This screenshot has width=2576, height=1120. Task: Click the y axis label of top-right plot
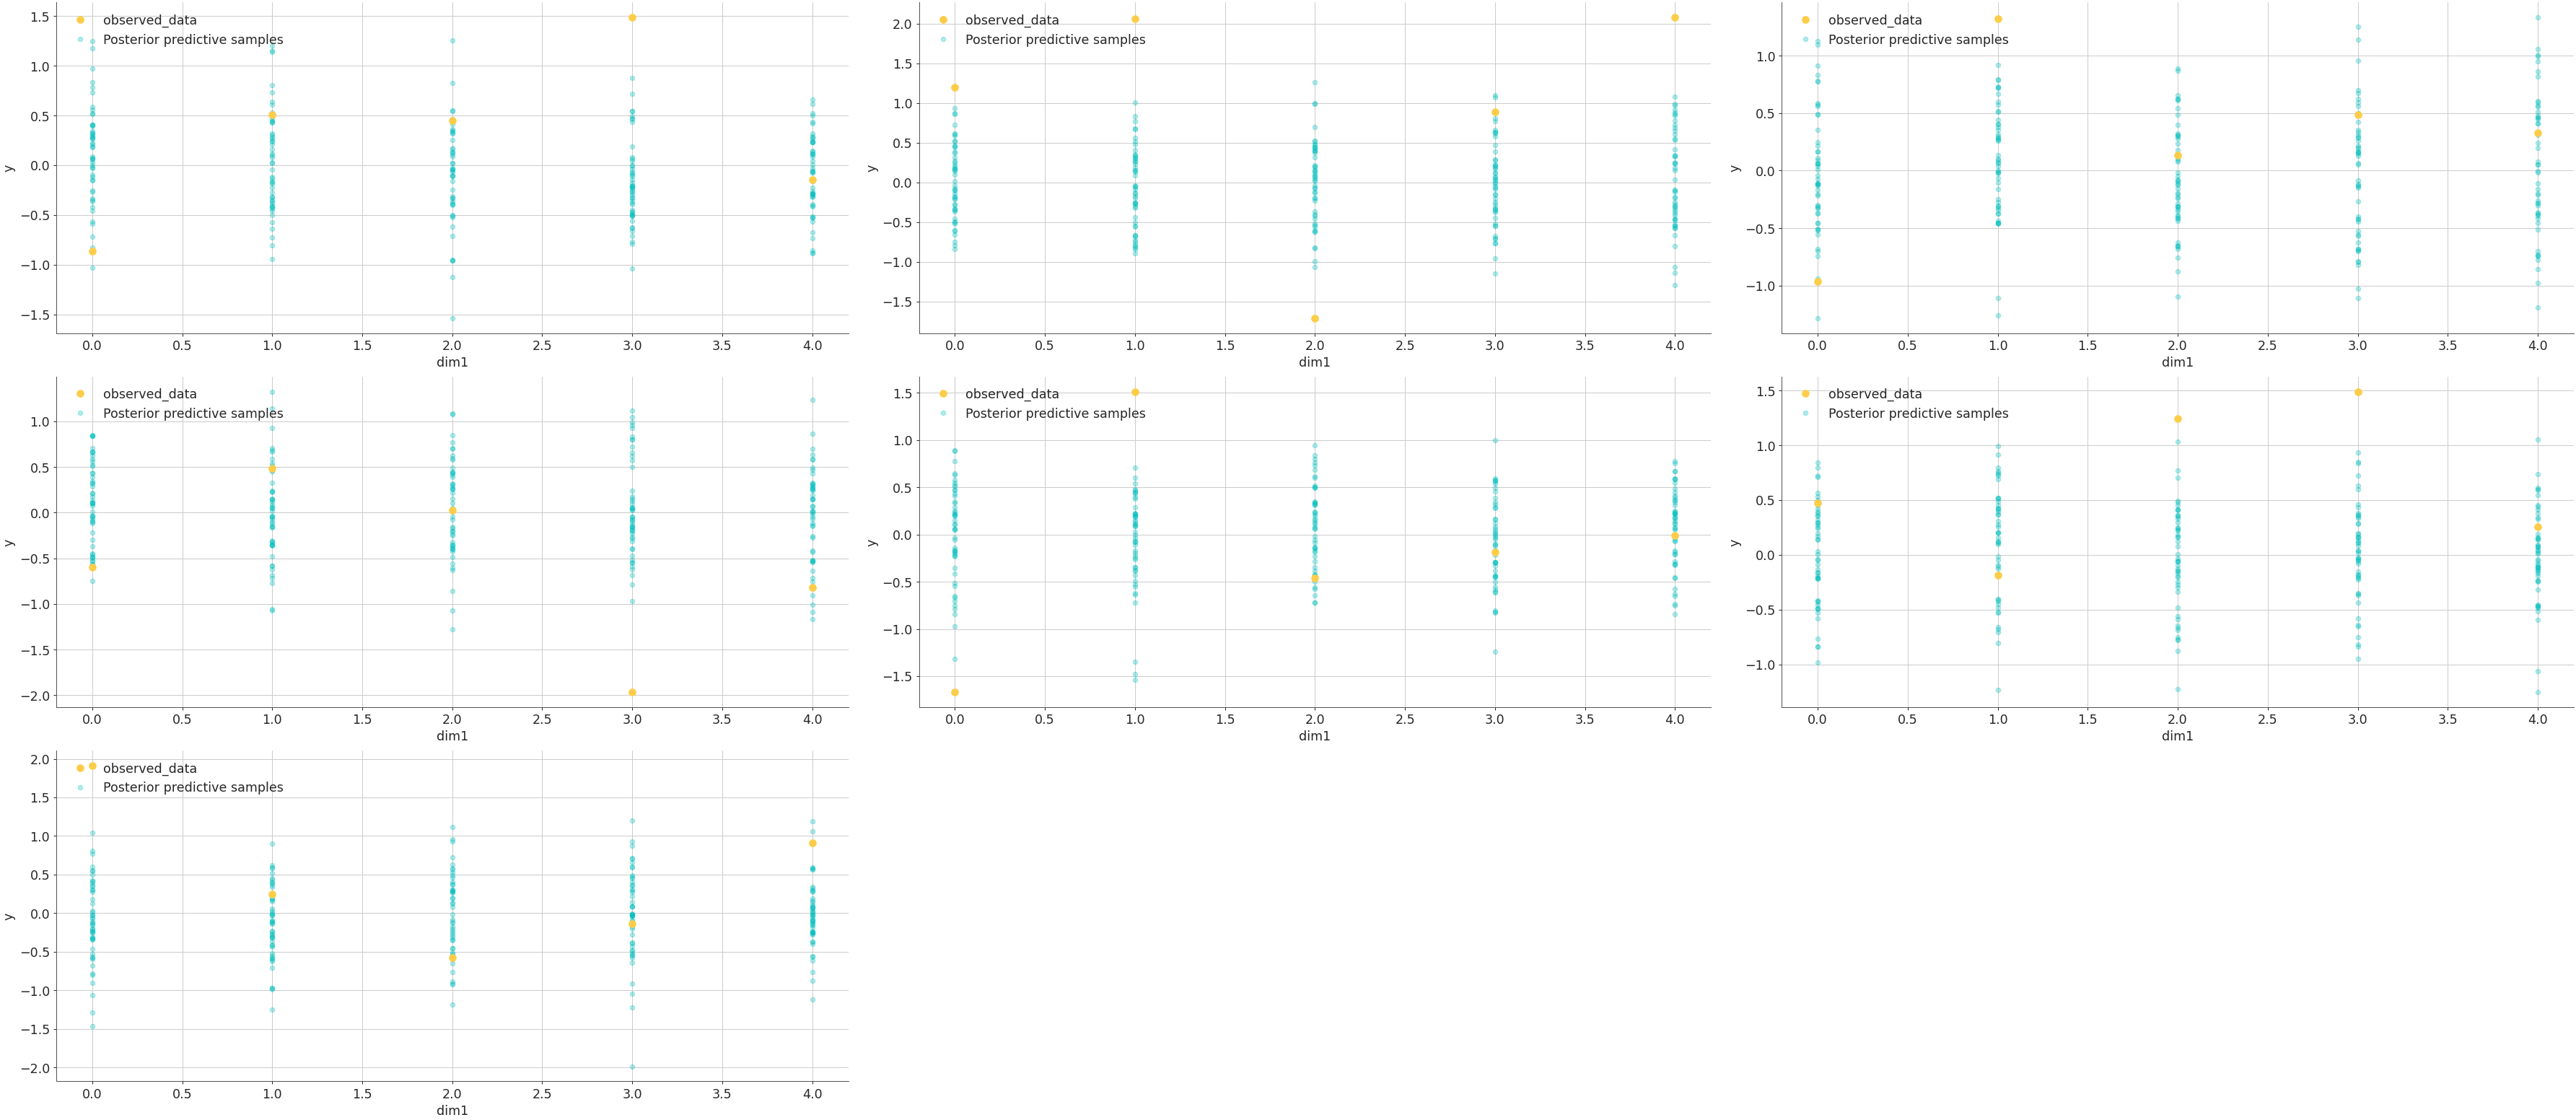1735,168
